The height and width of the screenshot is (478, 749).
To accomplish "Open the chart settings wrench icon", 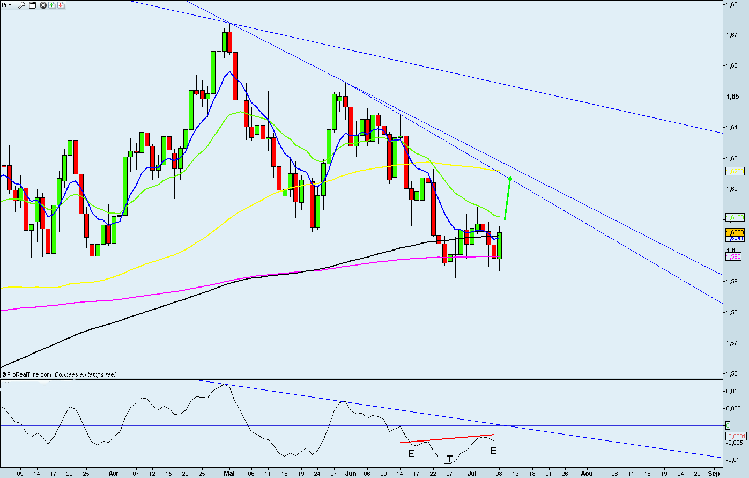I will (x=21, y=5).
